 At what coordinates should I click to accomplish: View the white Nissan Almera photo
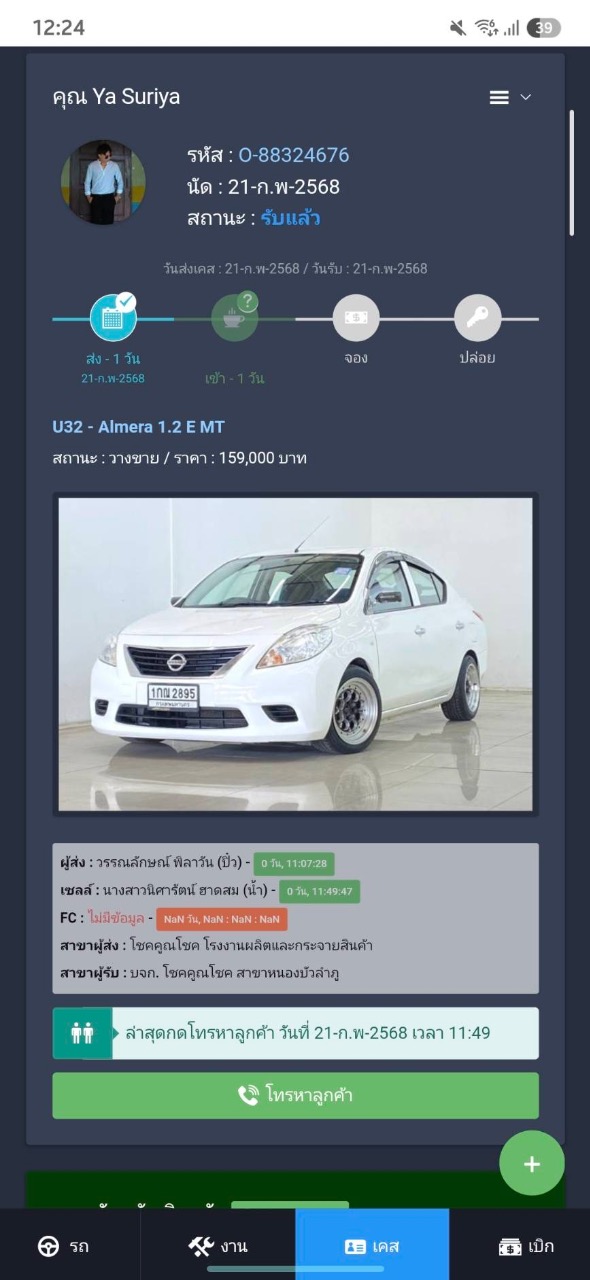click(295, 654)
